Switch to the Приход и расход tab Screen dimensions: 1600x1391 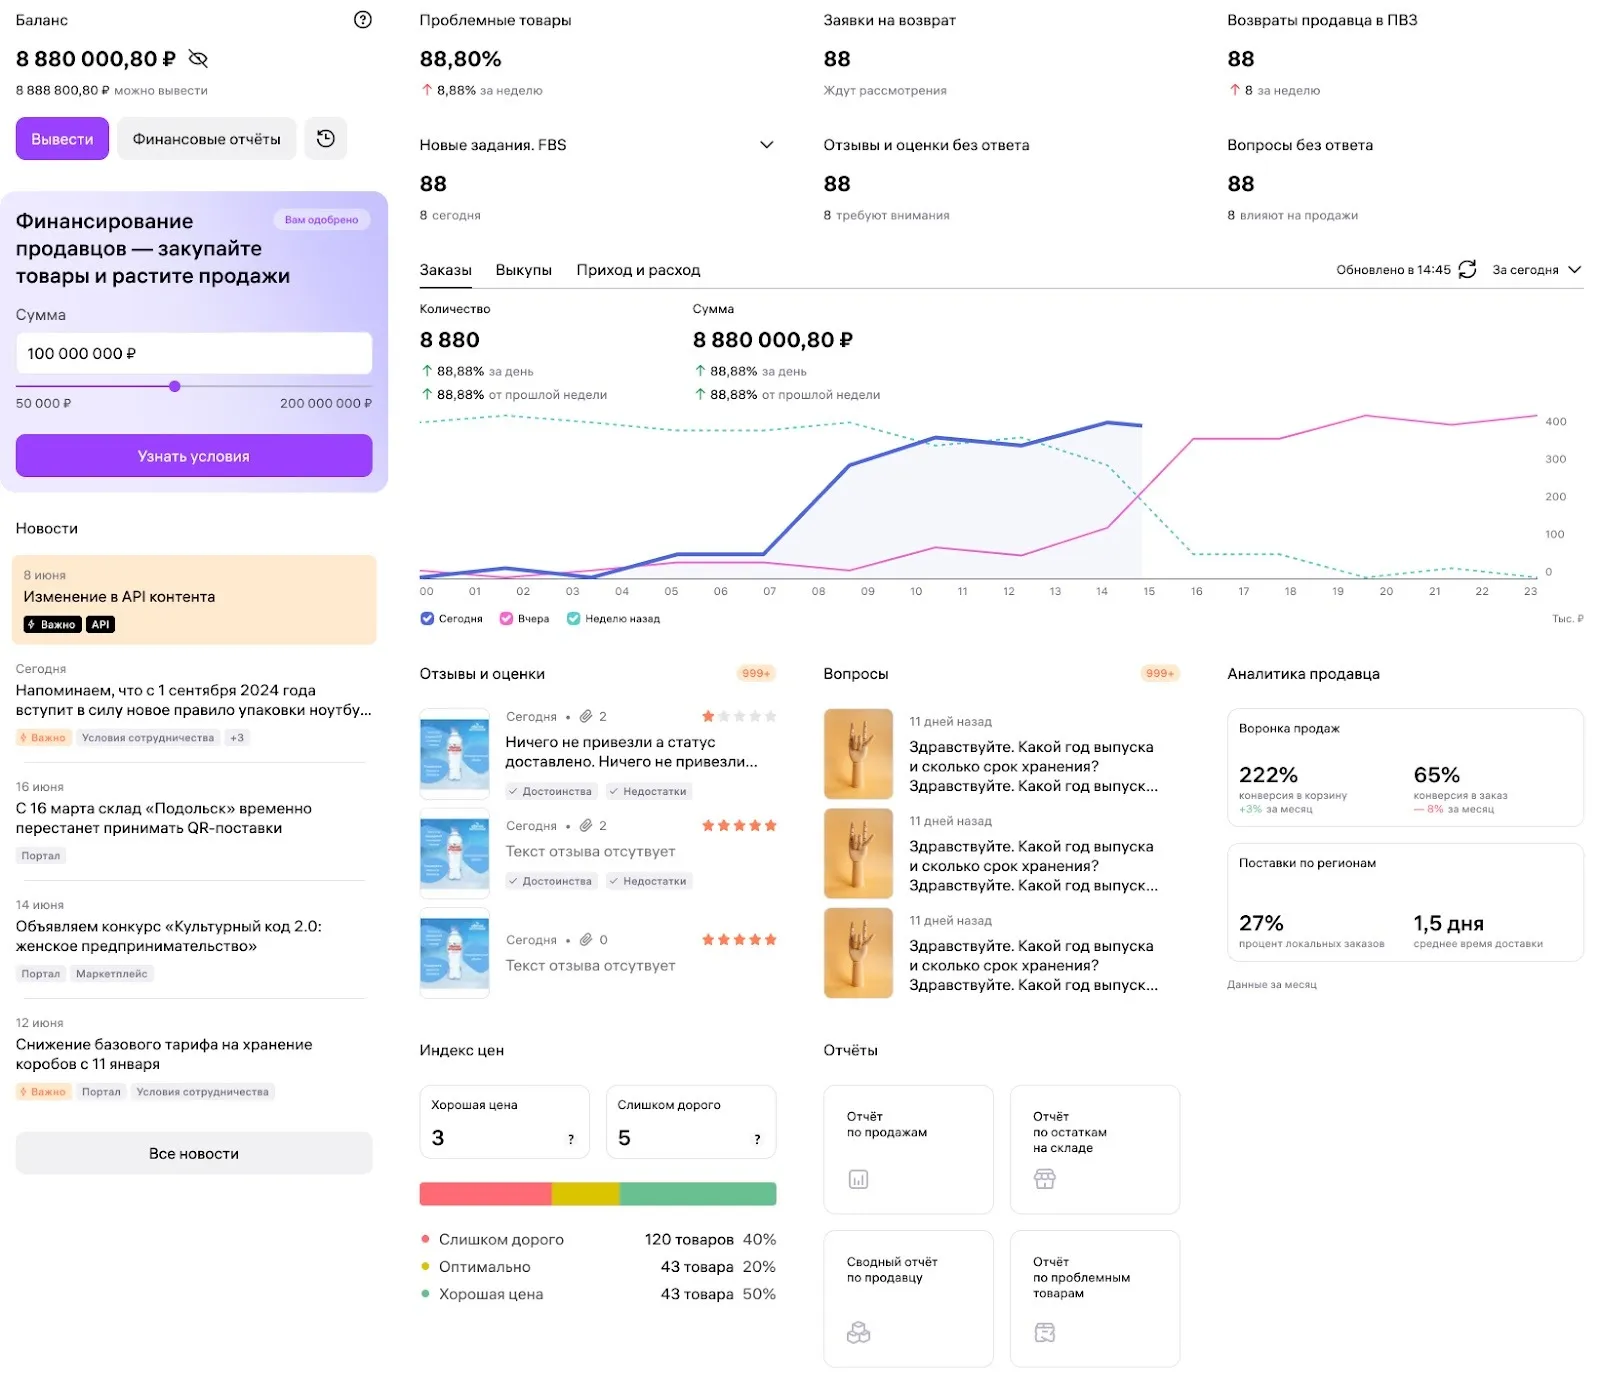coord(638,270)
